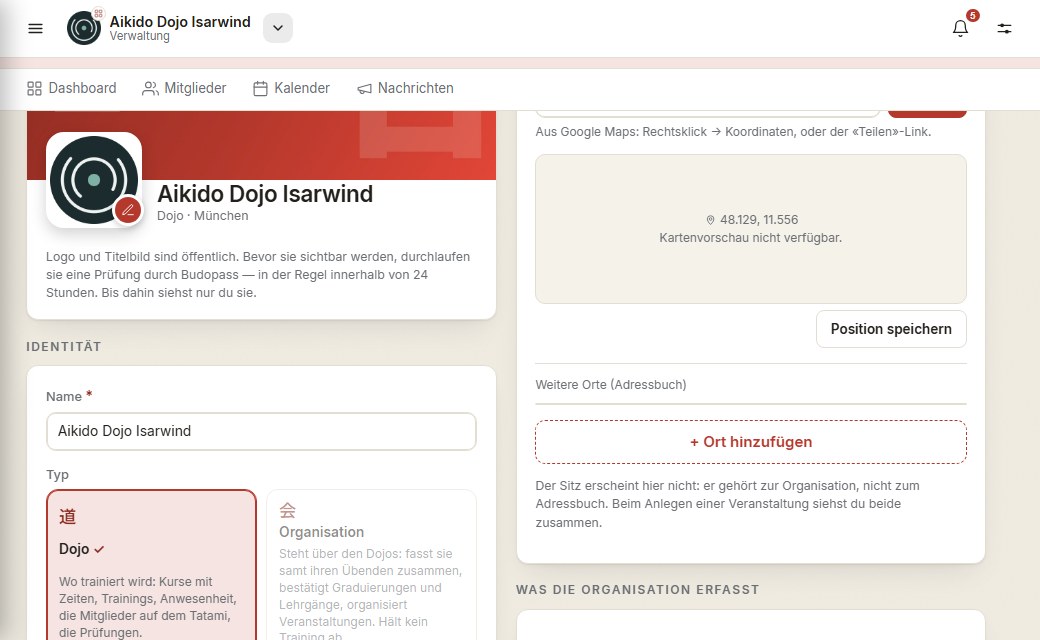Open the settings sliders icon
The height and width of the screenshot is (640, 1040).
1004,29
